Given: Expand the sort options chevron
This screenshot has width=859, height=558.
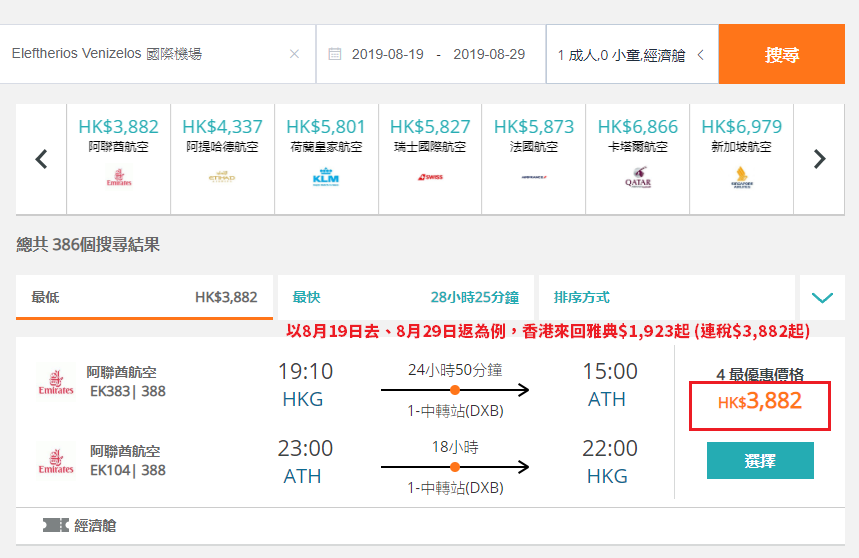Looking at the screenshot, I should pyautogui.click(x=822, y=297).
